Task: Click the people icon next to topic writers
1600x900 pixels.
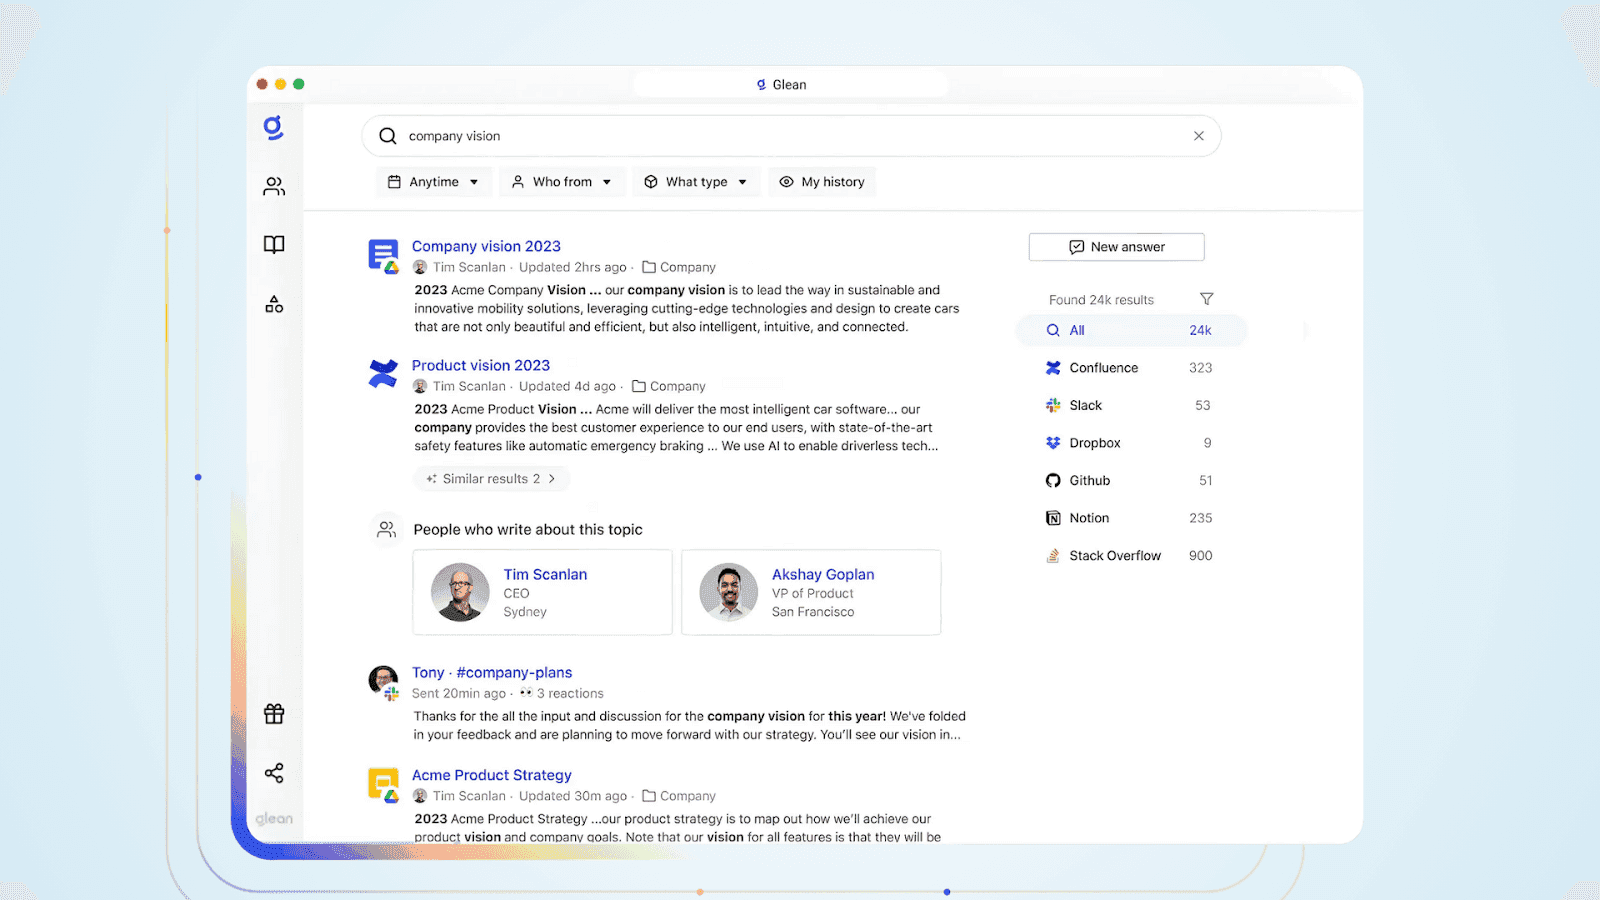Action: [386, 530]
